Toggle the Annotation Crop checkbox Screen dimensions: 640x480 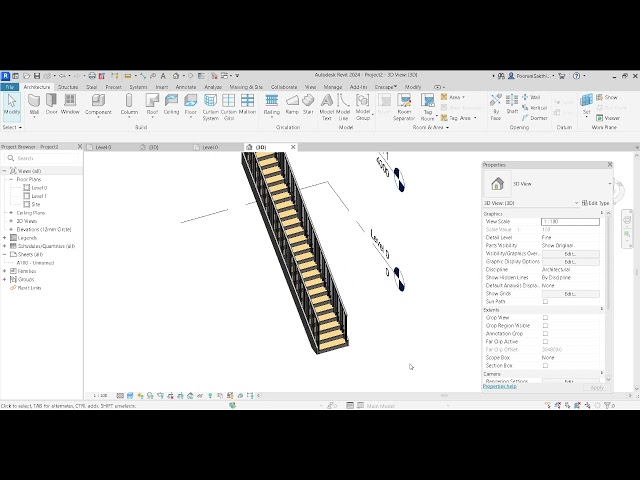pos(545,333)
